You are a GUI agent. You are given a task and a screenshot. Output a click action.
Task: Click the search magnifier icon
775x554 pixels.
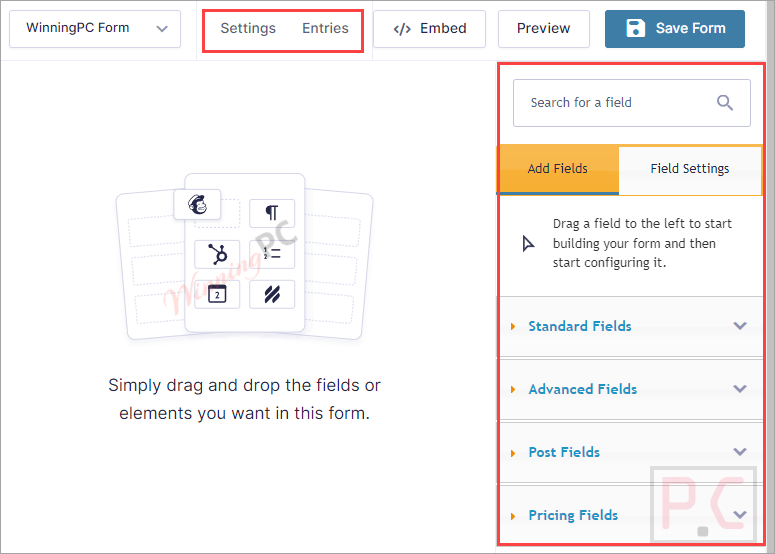pos(726,103)
